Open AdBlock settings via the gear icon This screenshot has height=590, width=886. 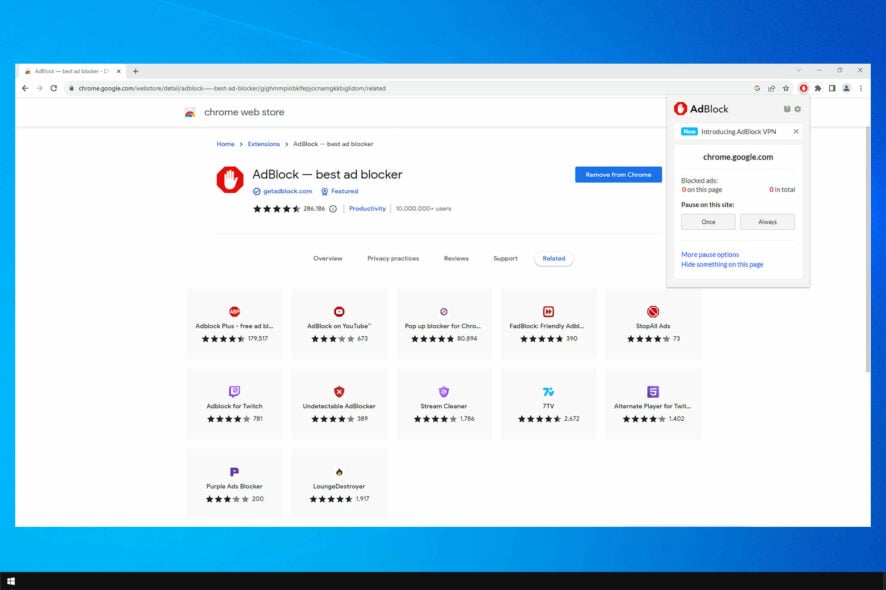[798, 109]
